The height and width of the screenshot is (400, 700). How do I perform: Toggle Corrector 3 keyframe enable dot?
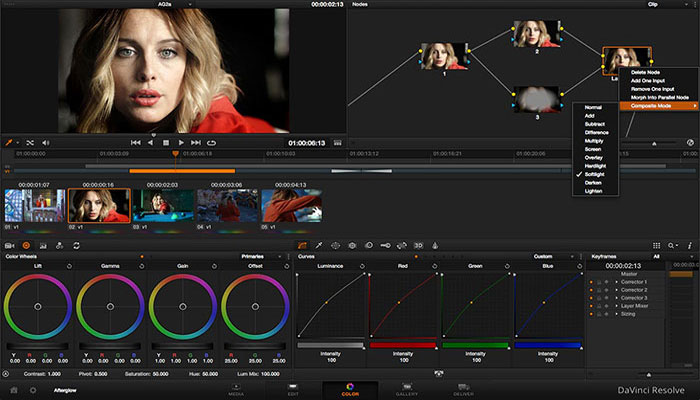[x=591, y=298]
